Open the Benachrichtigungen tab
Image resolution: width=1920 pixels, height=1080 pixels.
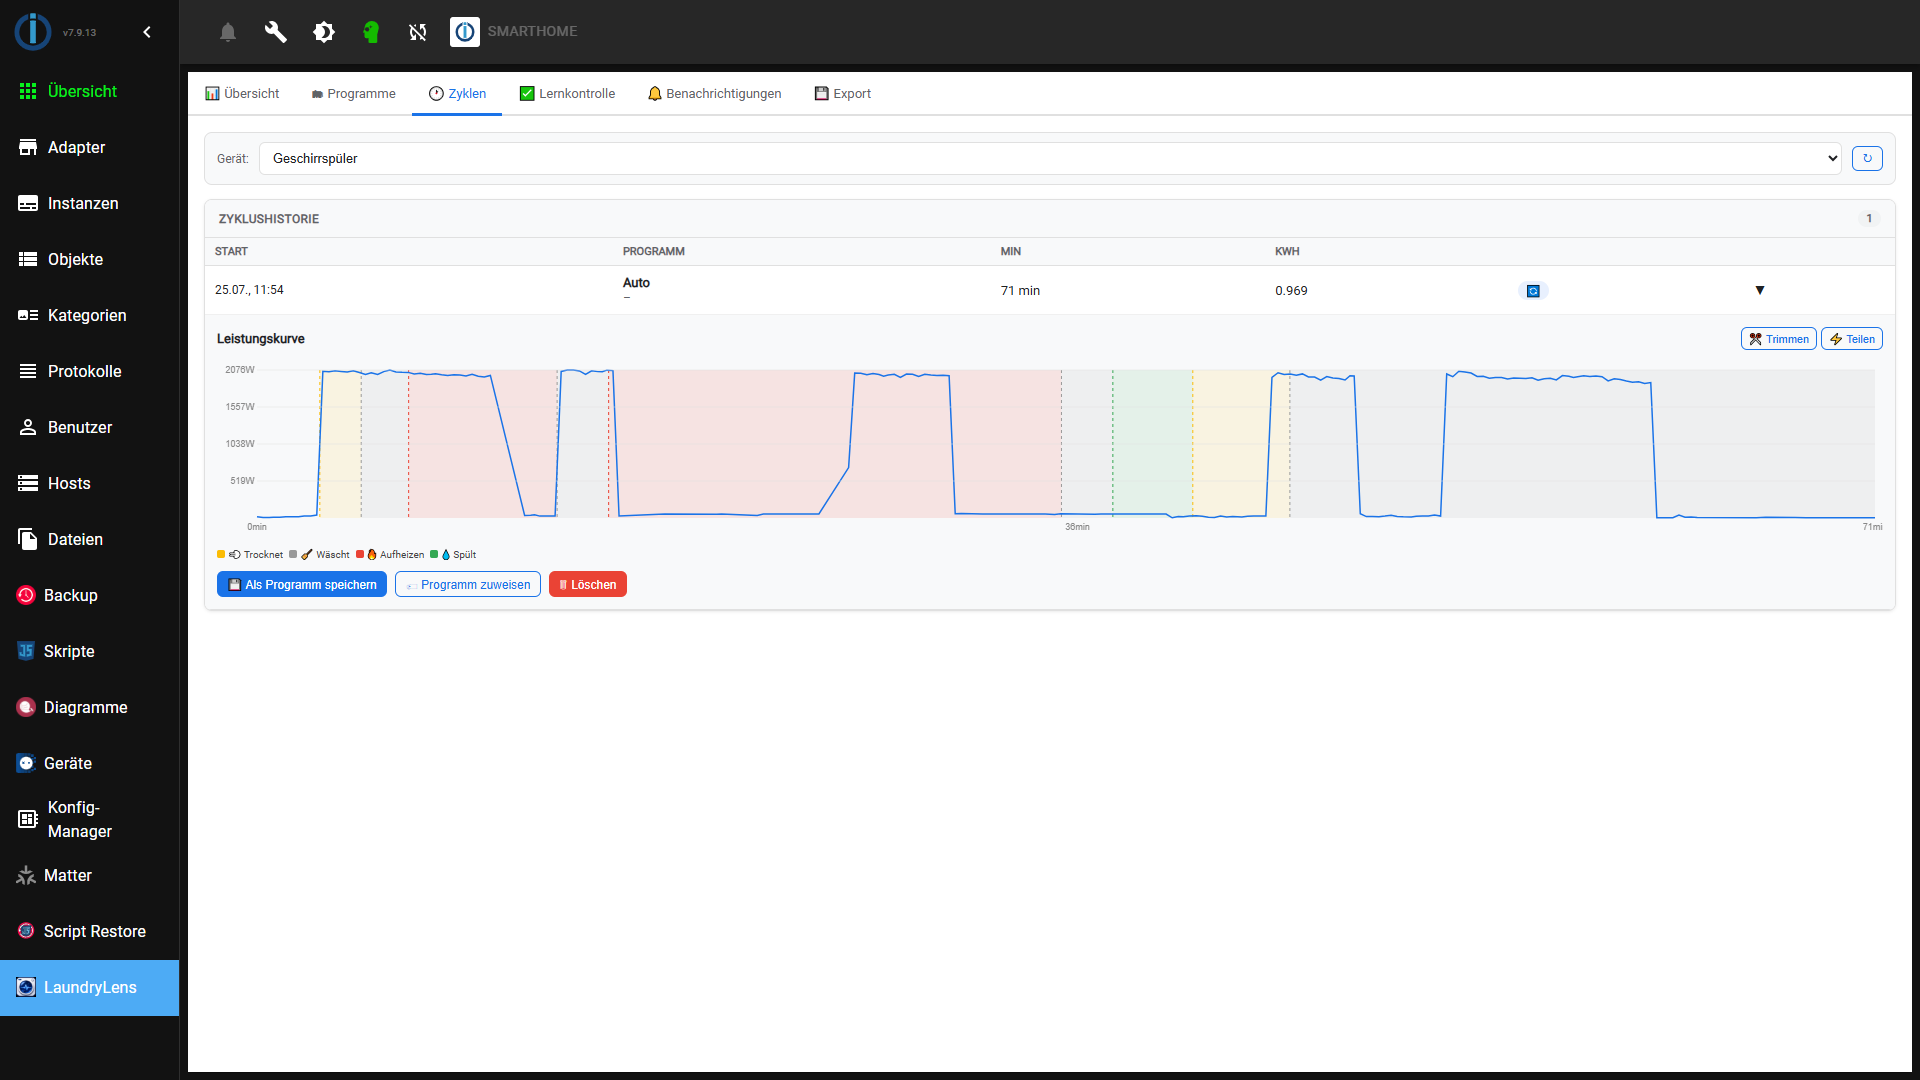(x=714, y=93)
